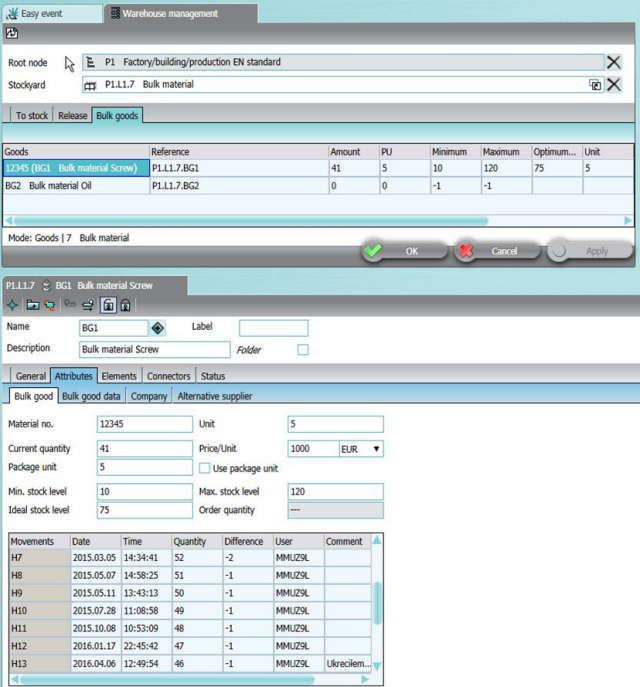This screenshot has height=687, width=640.
Task: Open the General tab
Action: [x=30, y=376]
